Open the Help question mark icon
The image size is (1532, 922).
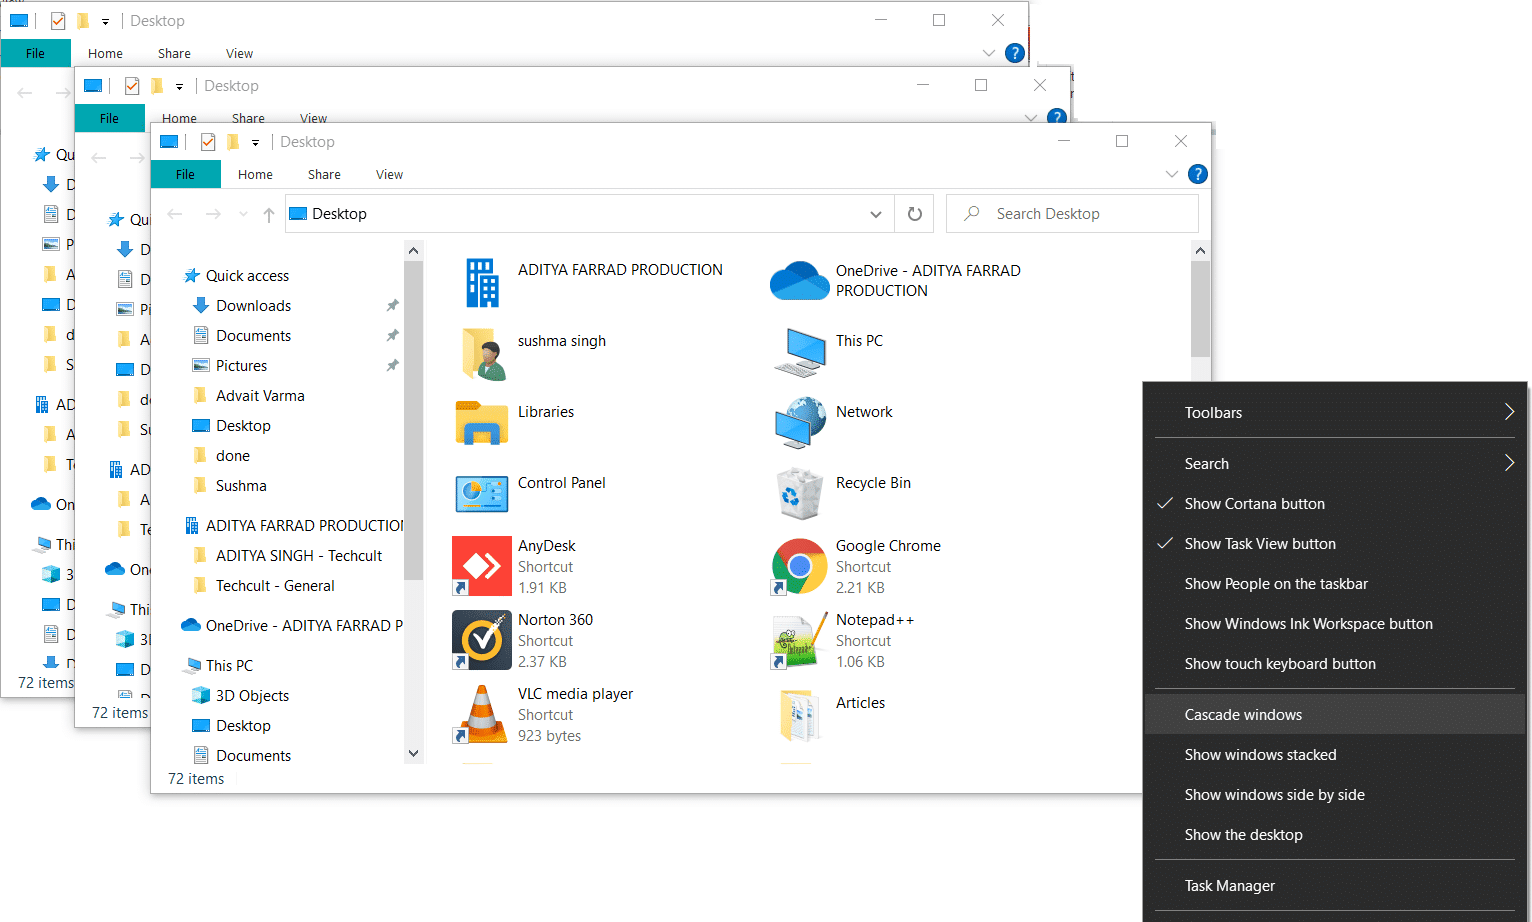(1197, 174)
